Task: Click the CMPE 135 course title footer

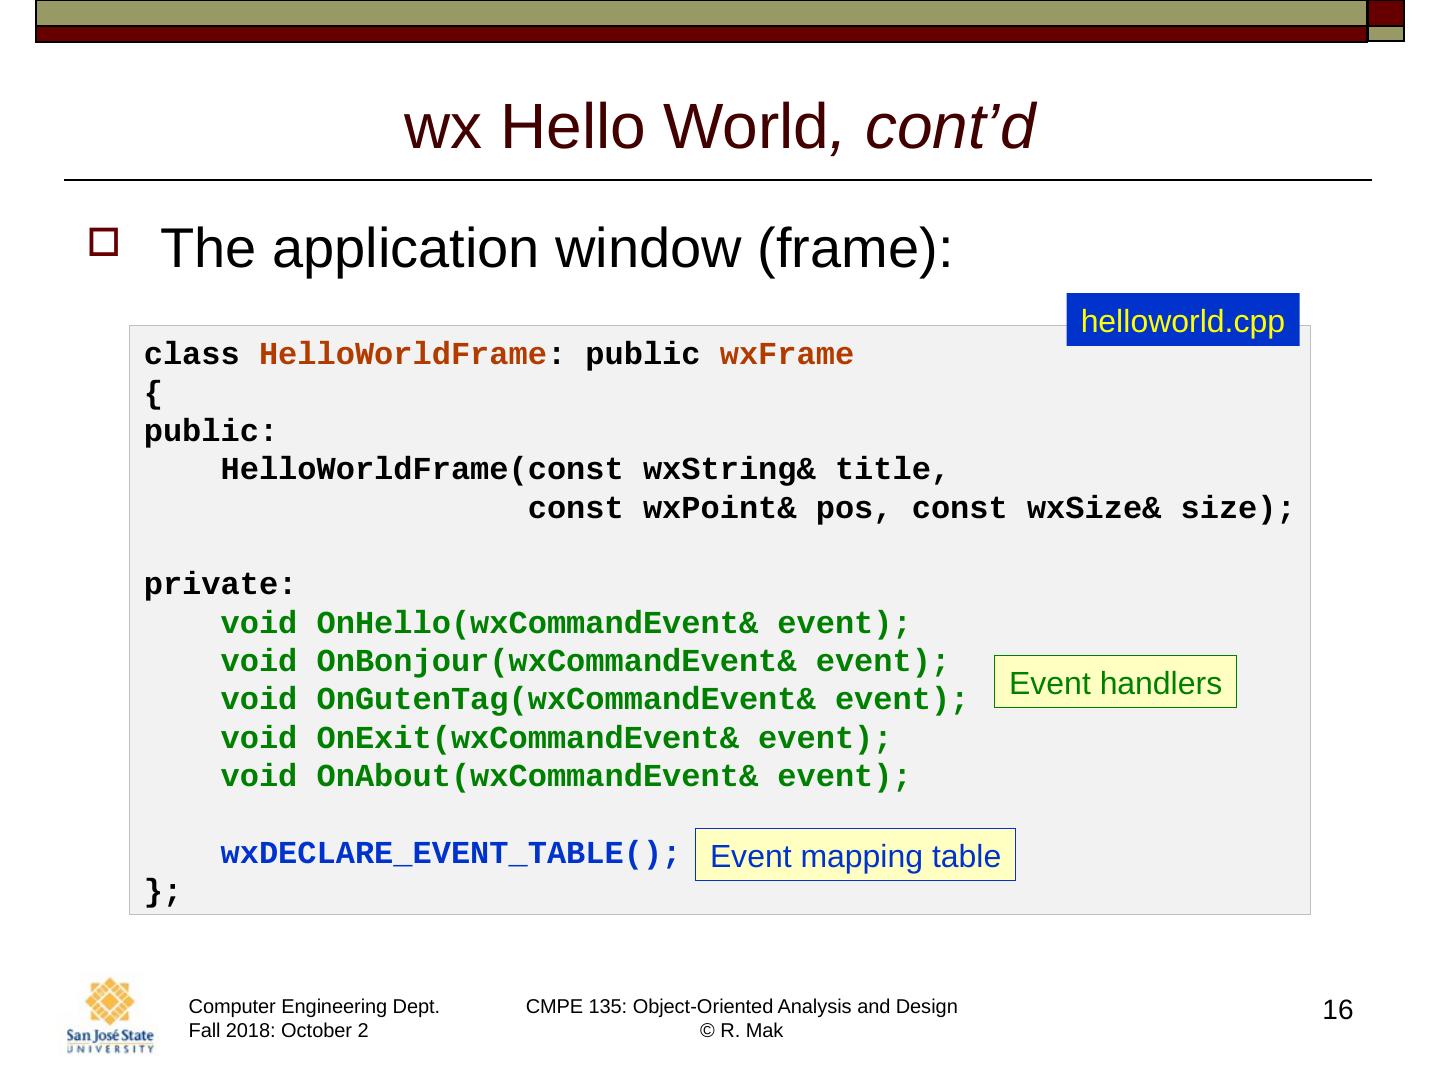Action: click(x=741, y=1007)
